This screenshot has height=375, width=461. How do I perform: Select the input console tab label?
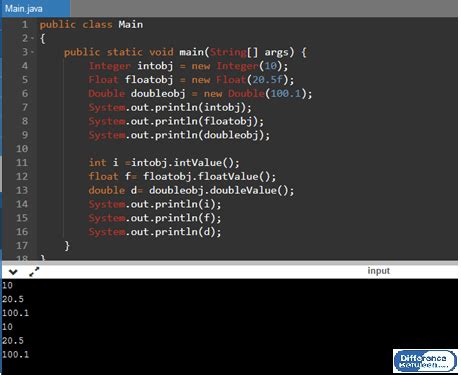[x=379, y=271]
